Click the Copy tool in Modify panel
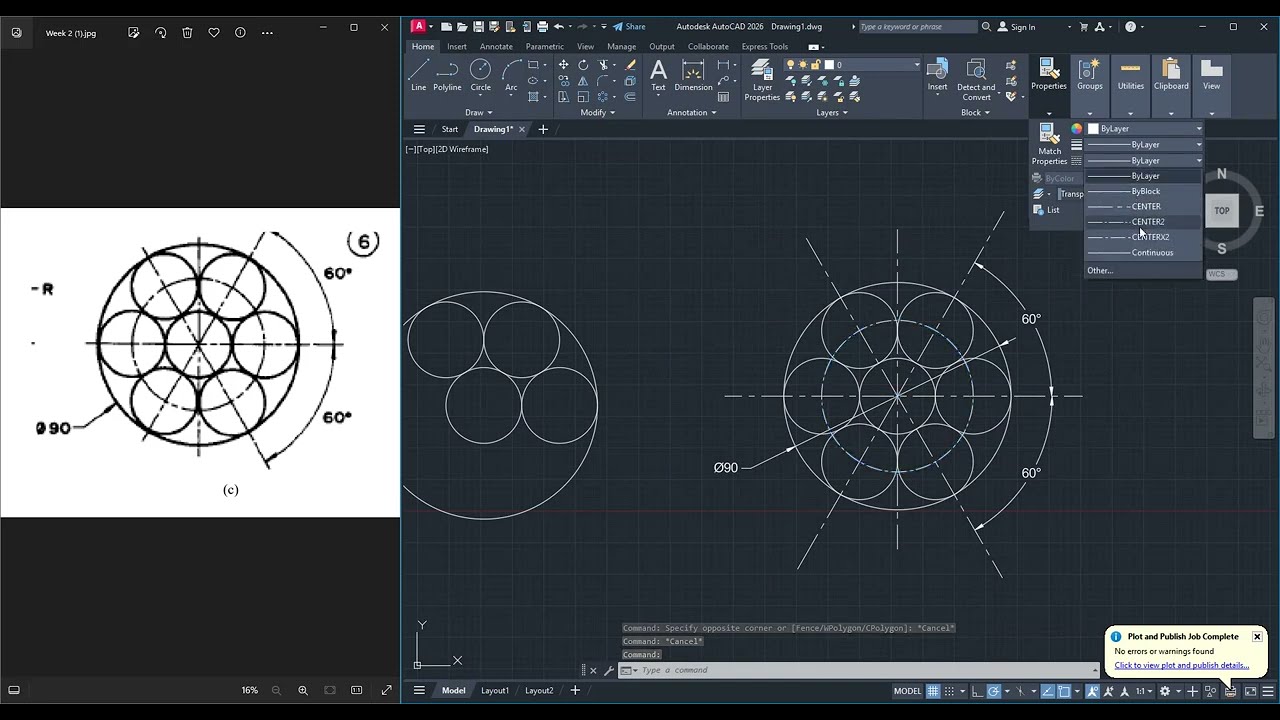1280x720 pixels. point(564,81)
